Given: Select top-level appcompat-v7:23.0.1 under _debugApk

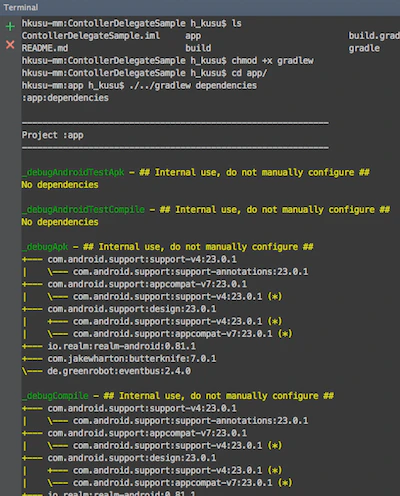Looking at the screenshot, I should (x=147, y=284).
